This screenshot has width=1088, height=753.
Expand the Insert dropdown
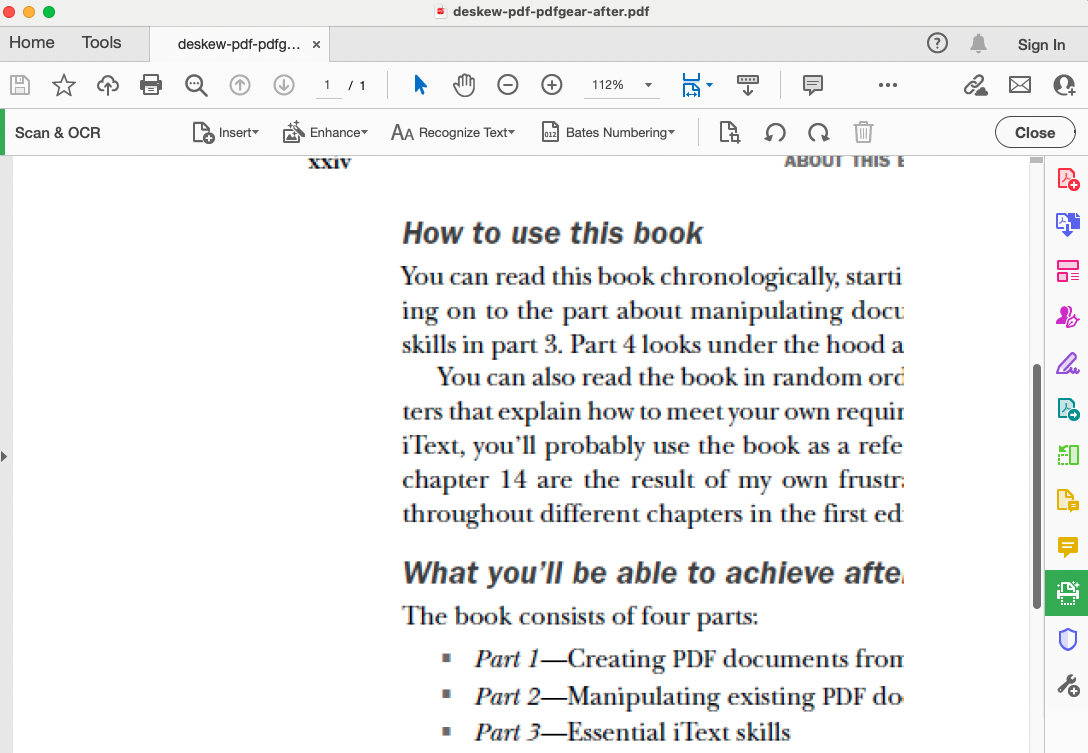click(226, 132)
